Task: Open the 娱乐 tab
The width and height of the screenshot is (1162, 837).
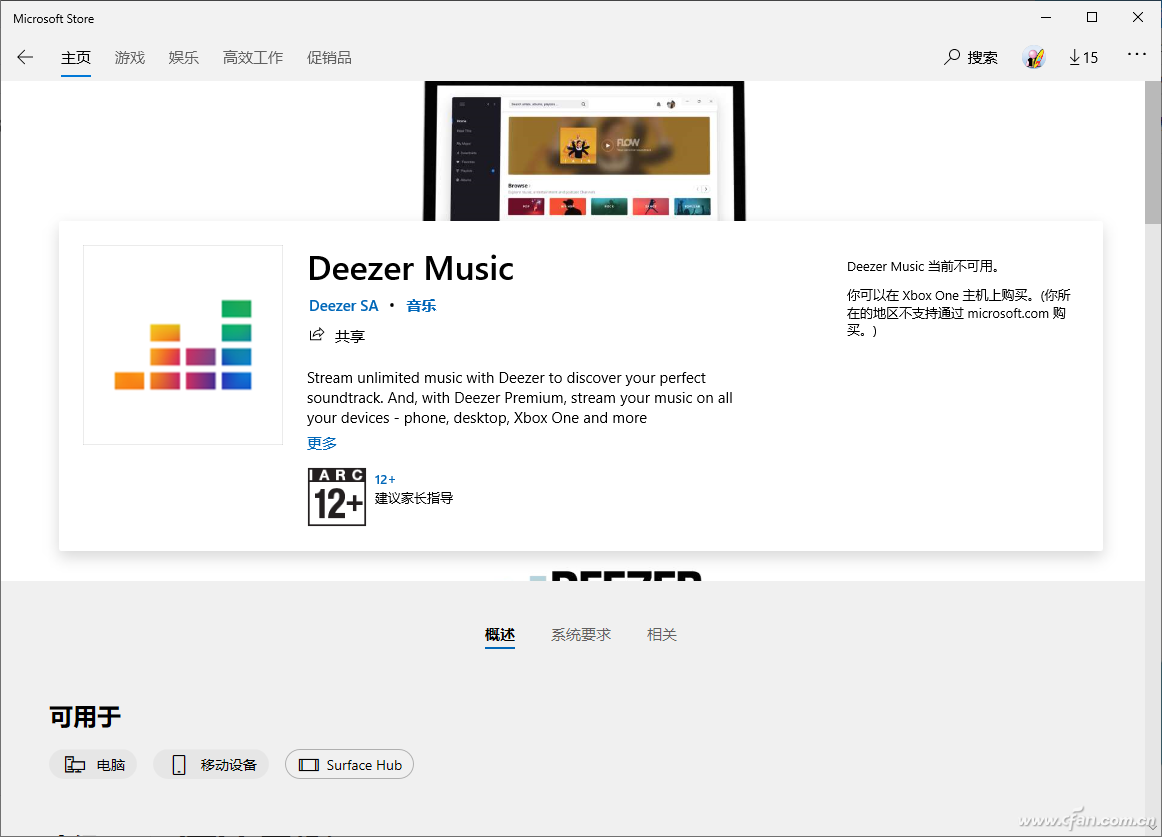Action: pyautogui.click(x=184, y=57)
